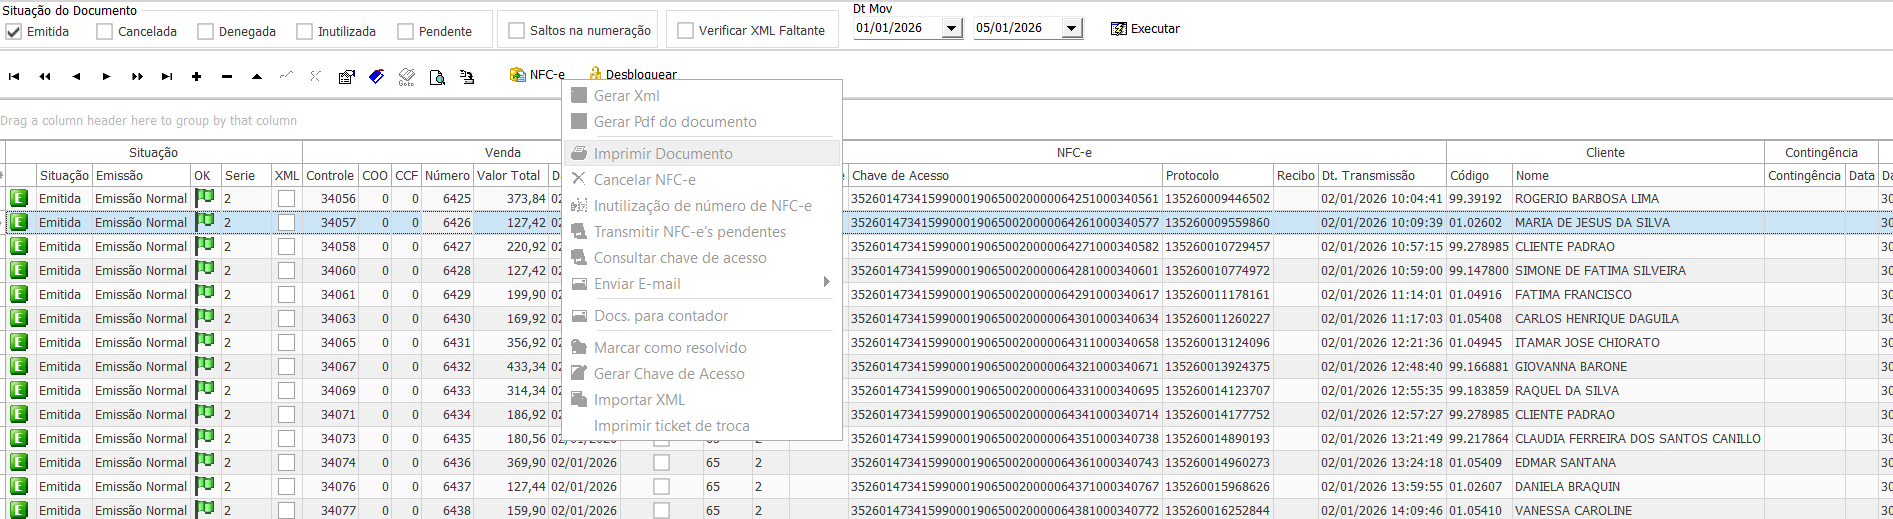Go to next record arrow
This screenshot has height=519, width=1893.
106,76
